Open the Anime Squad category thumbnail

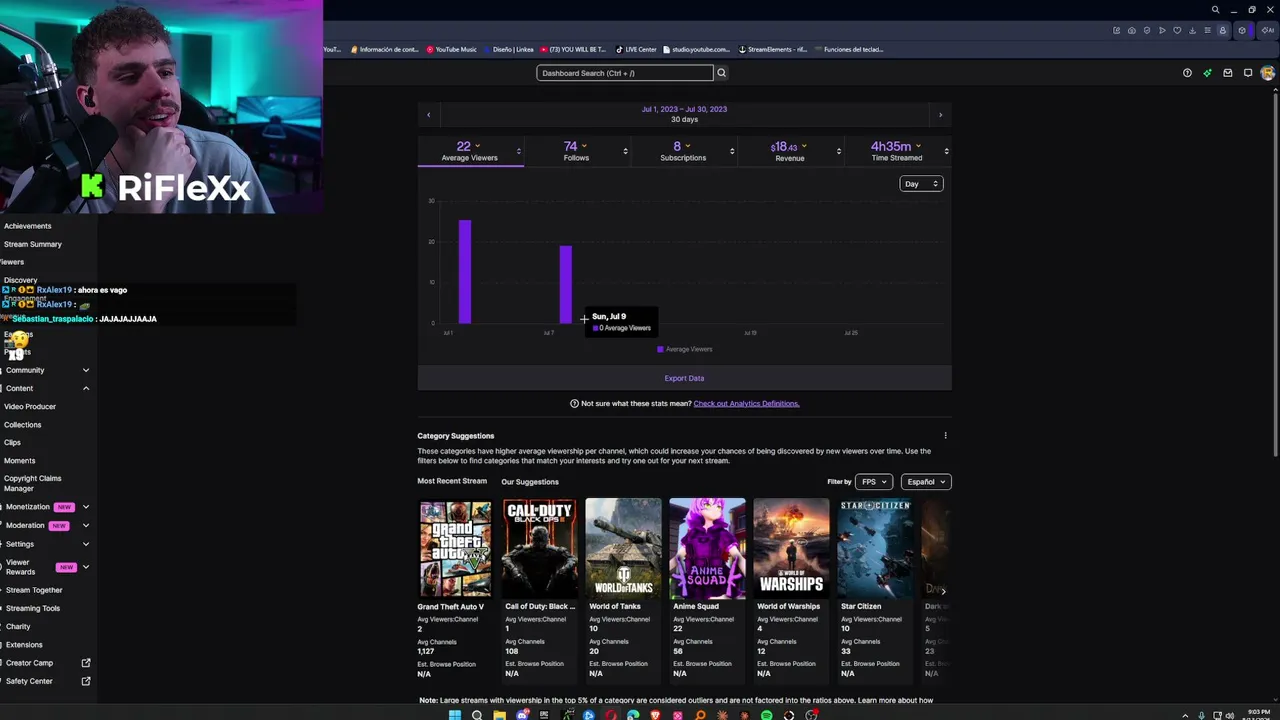coord(707,548)
